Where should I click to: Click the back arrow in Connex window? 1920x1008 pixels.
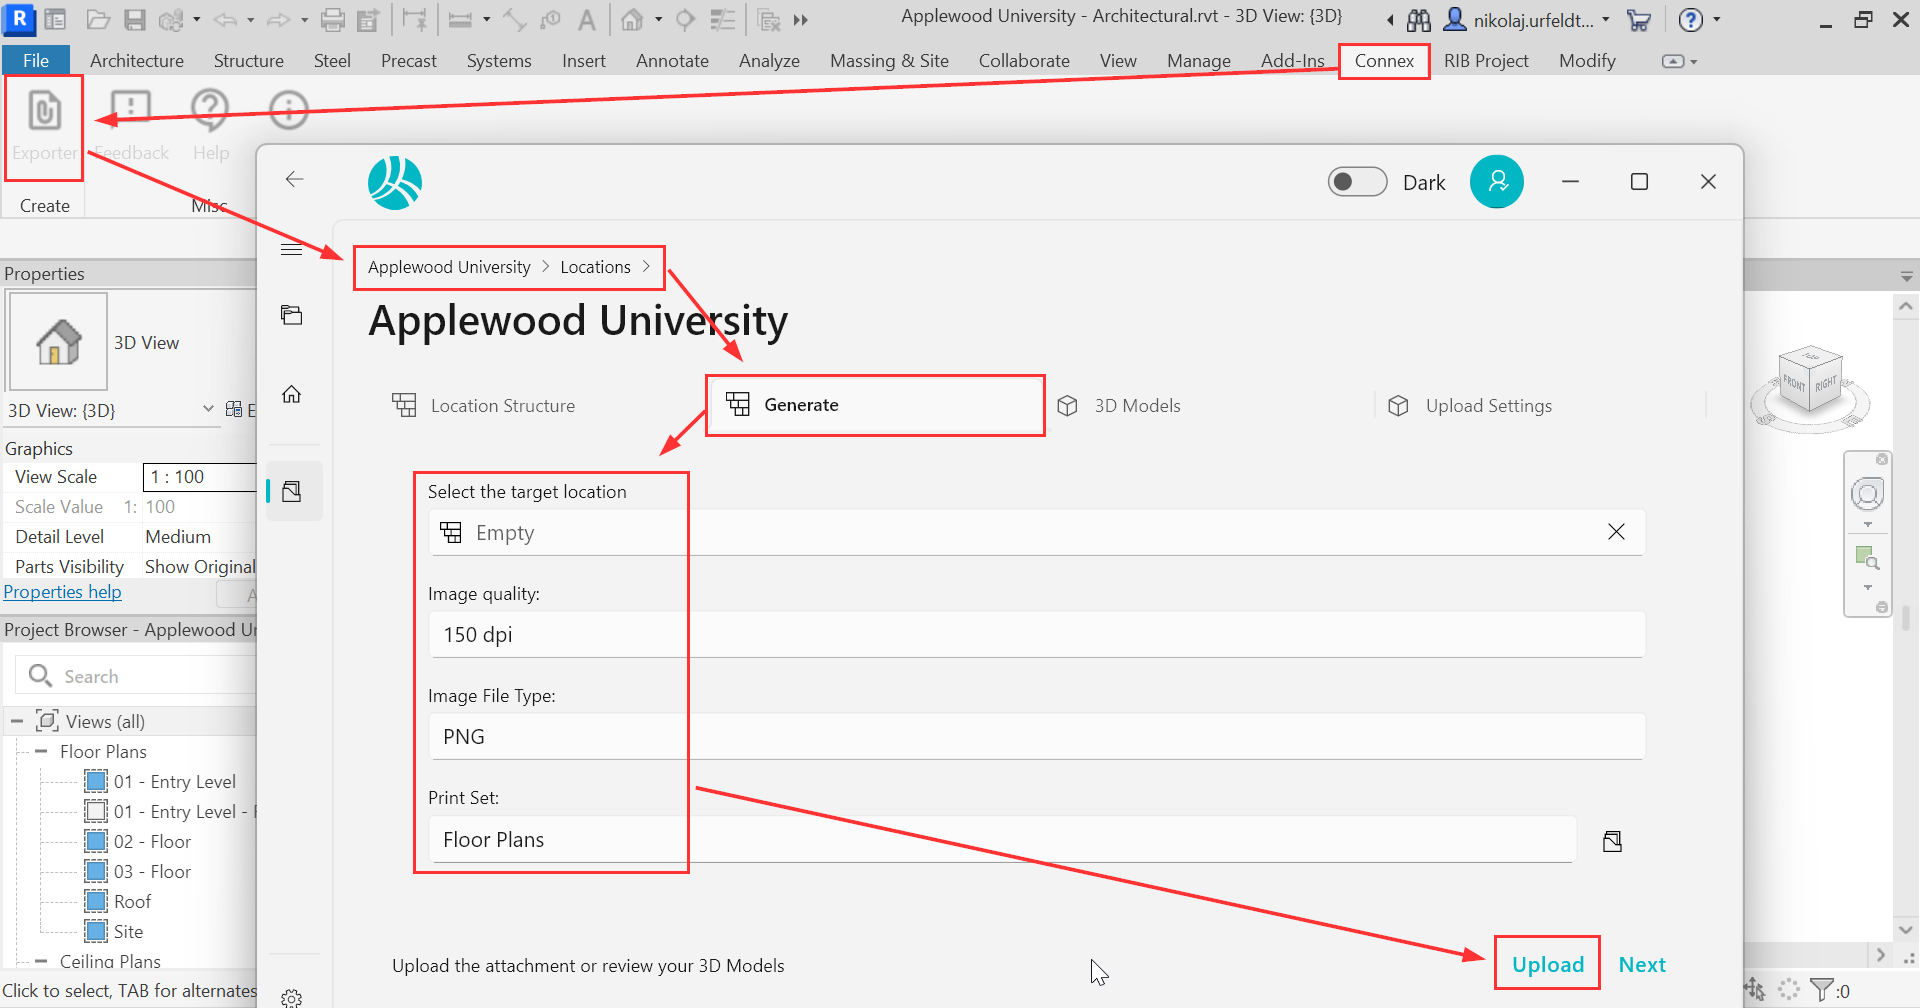tap(294, 179)
